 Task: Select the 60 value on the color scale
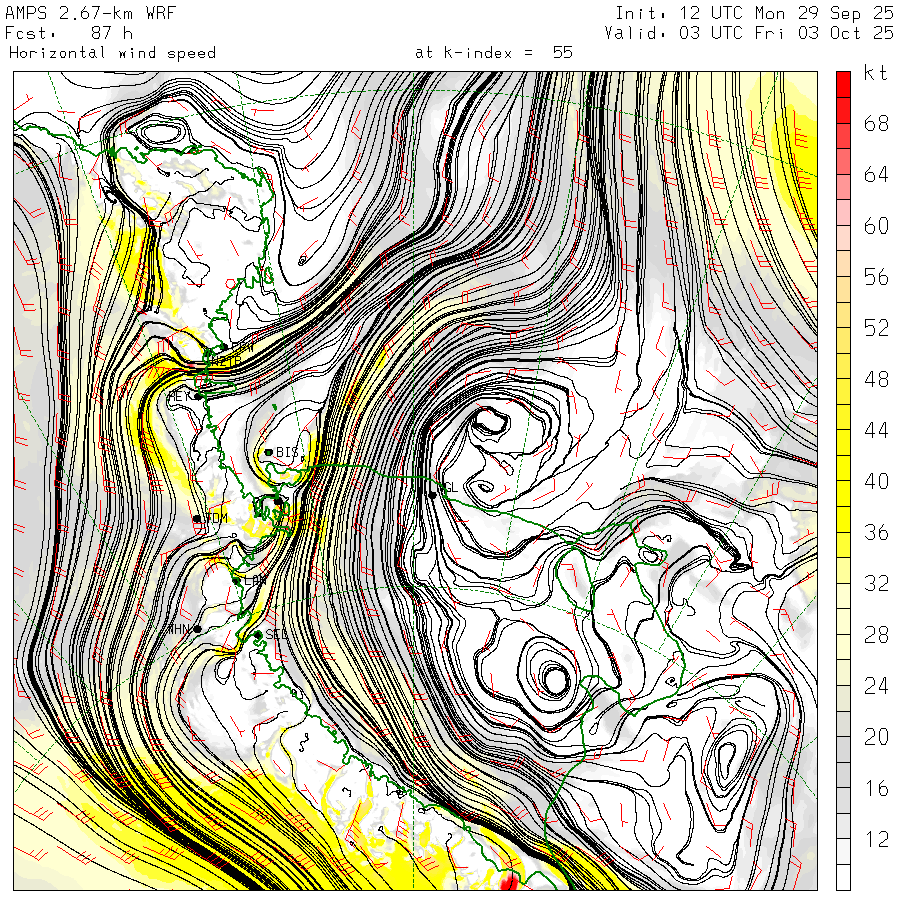coord(876,226)
